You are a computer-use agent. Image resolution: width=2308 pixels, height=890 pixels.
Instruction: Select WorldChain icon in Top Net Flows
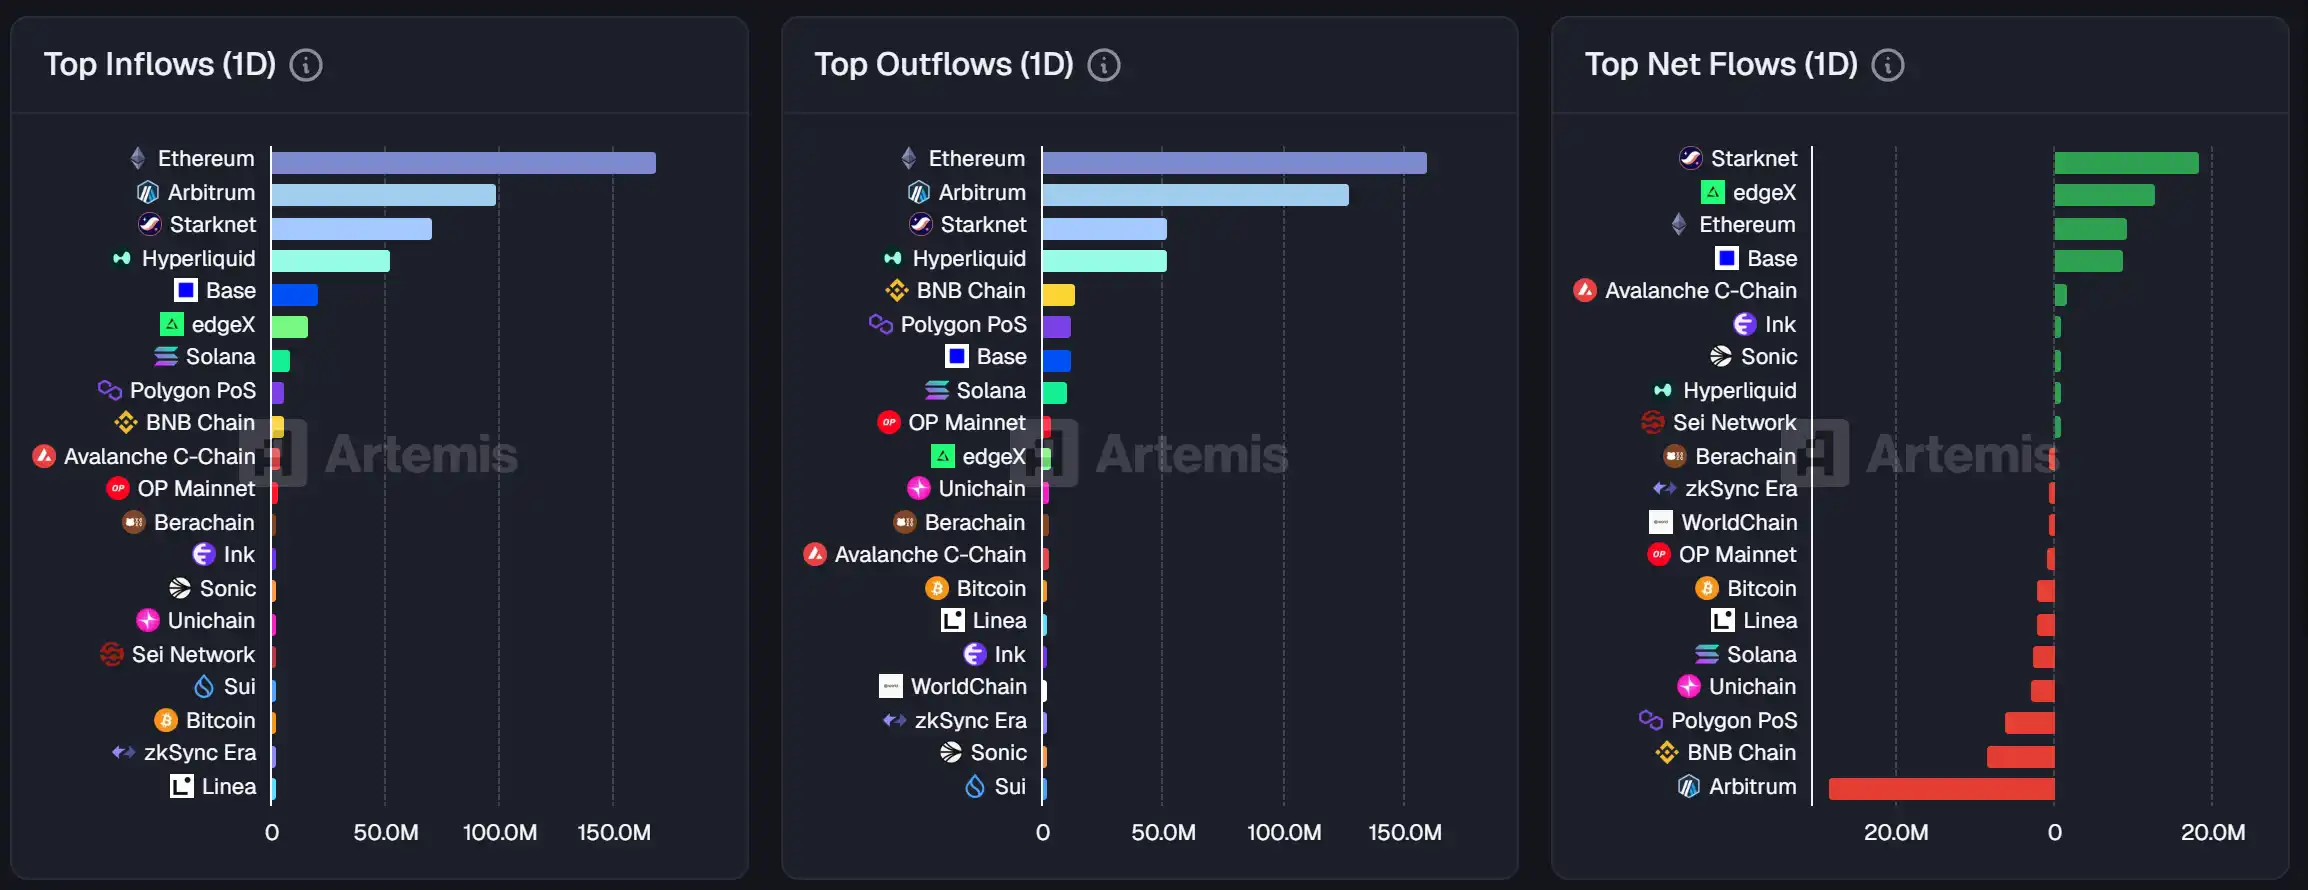(x=1661, y=522)
